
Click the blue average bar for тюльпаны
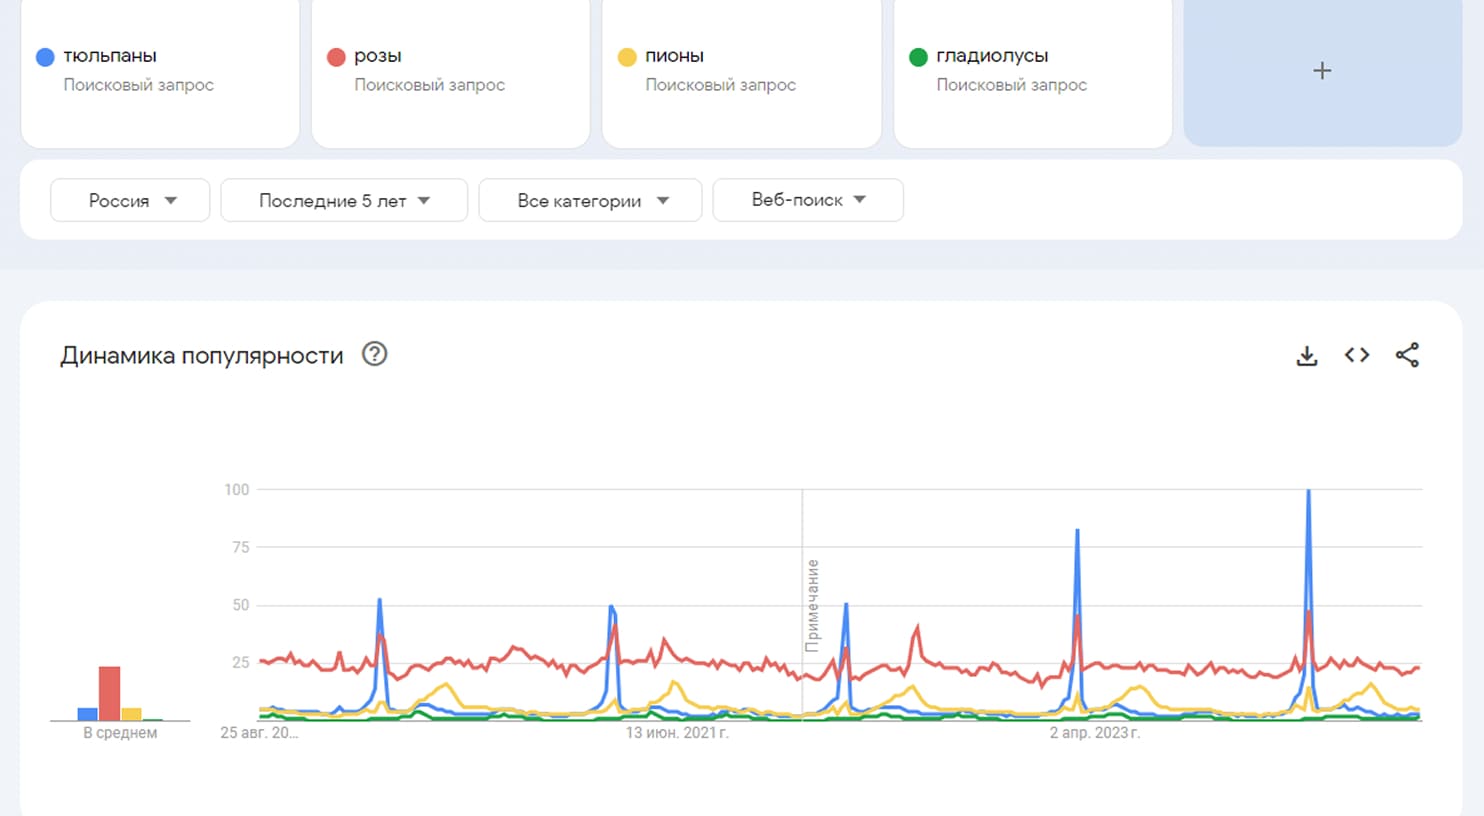point(87,714)
